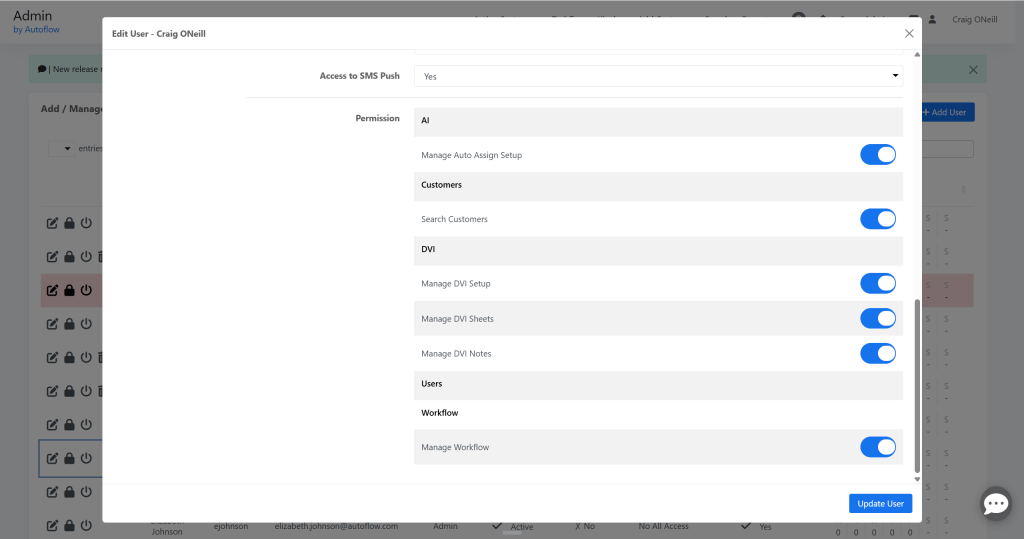The image size is (1024, 539).
Task: Click the scroll-down arrow of the dialog
Action: tap(917, 479)
